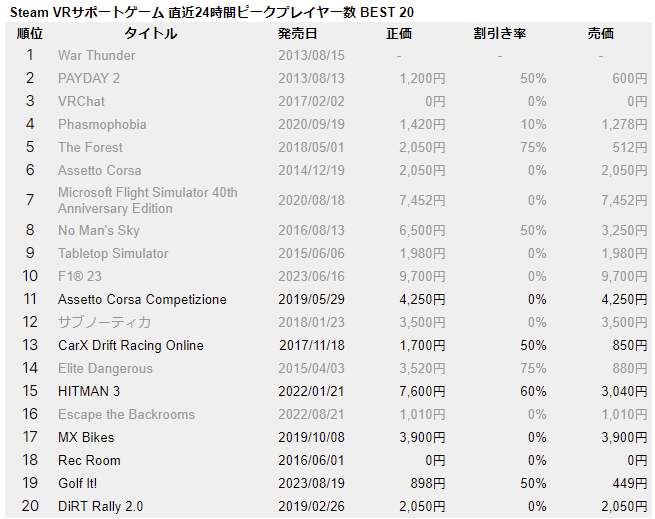Select CarX Drift Racing Online
This screenshot has height=519, width=655.
(x=130, y=345)
